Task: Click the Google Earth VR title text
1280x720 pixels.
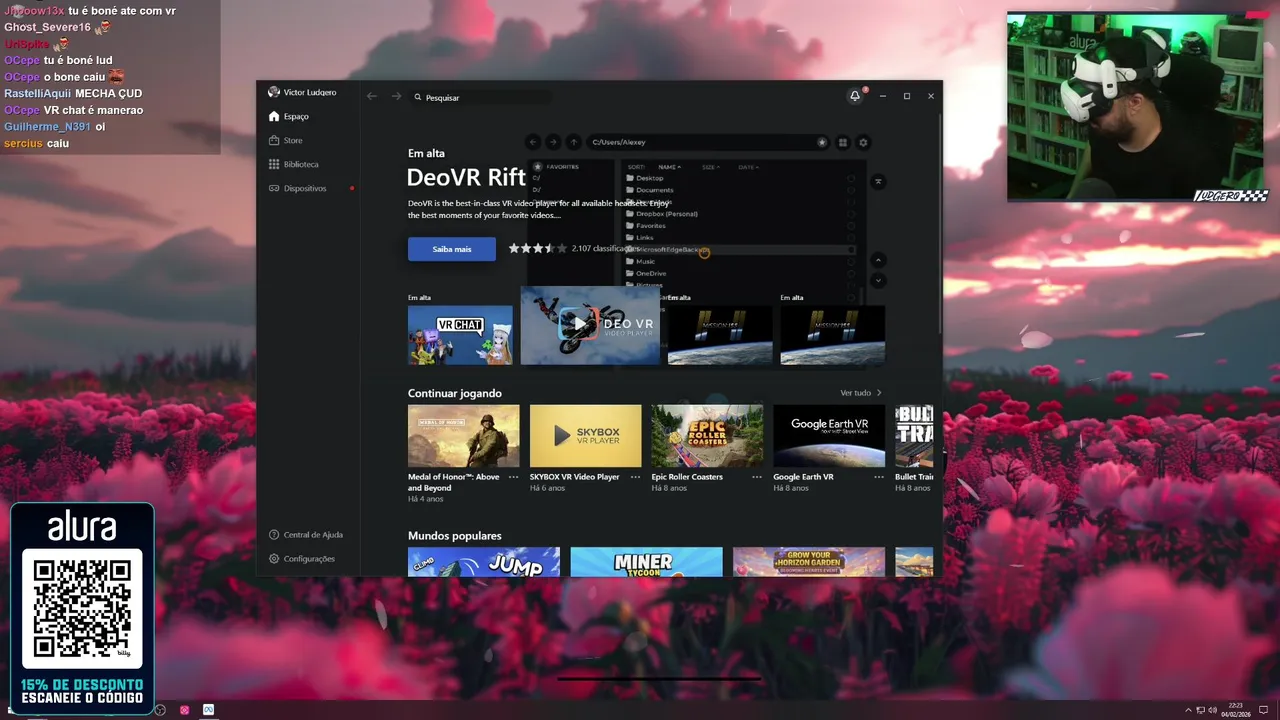Action: coord(804,477)
